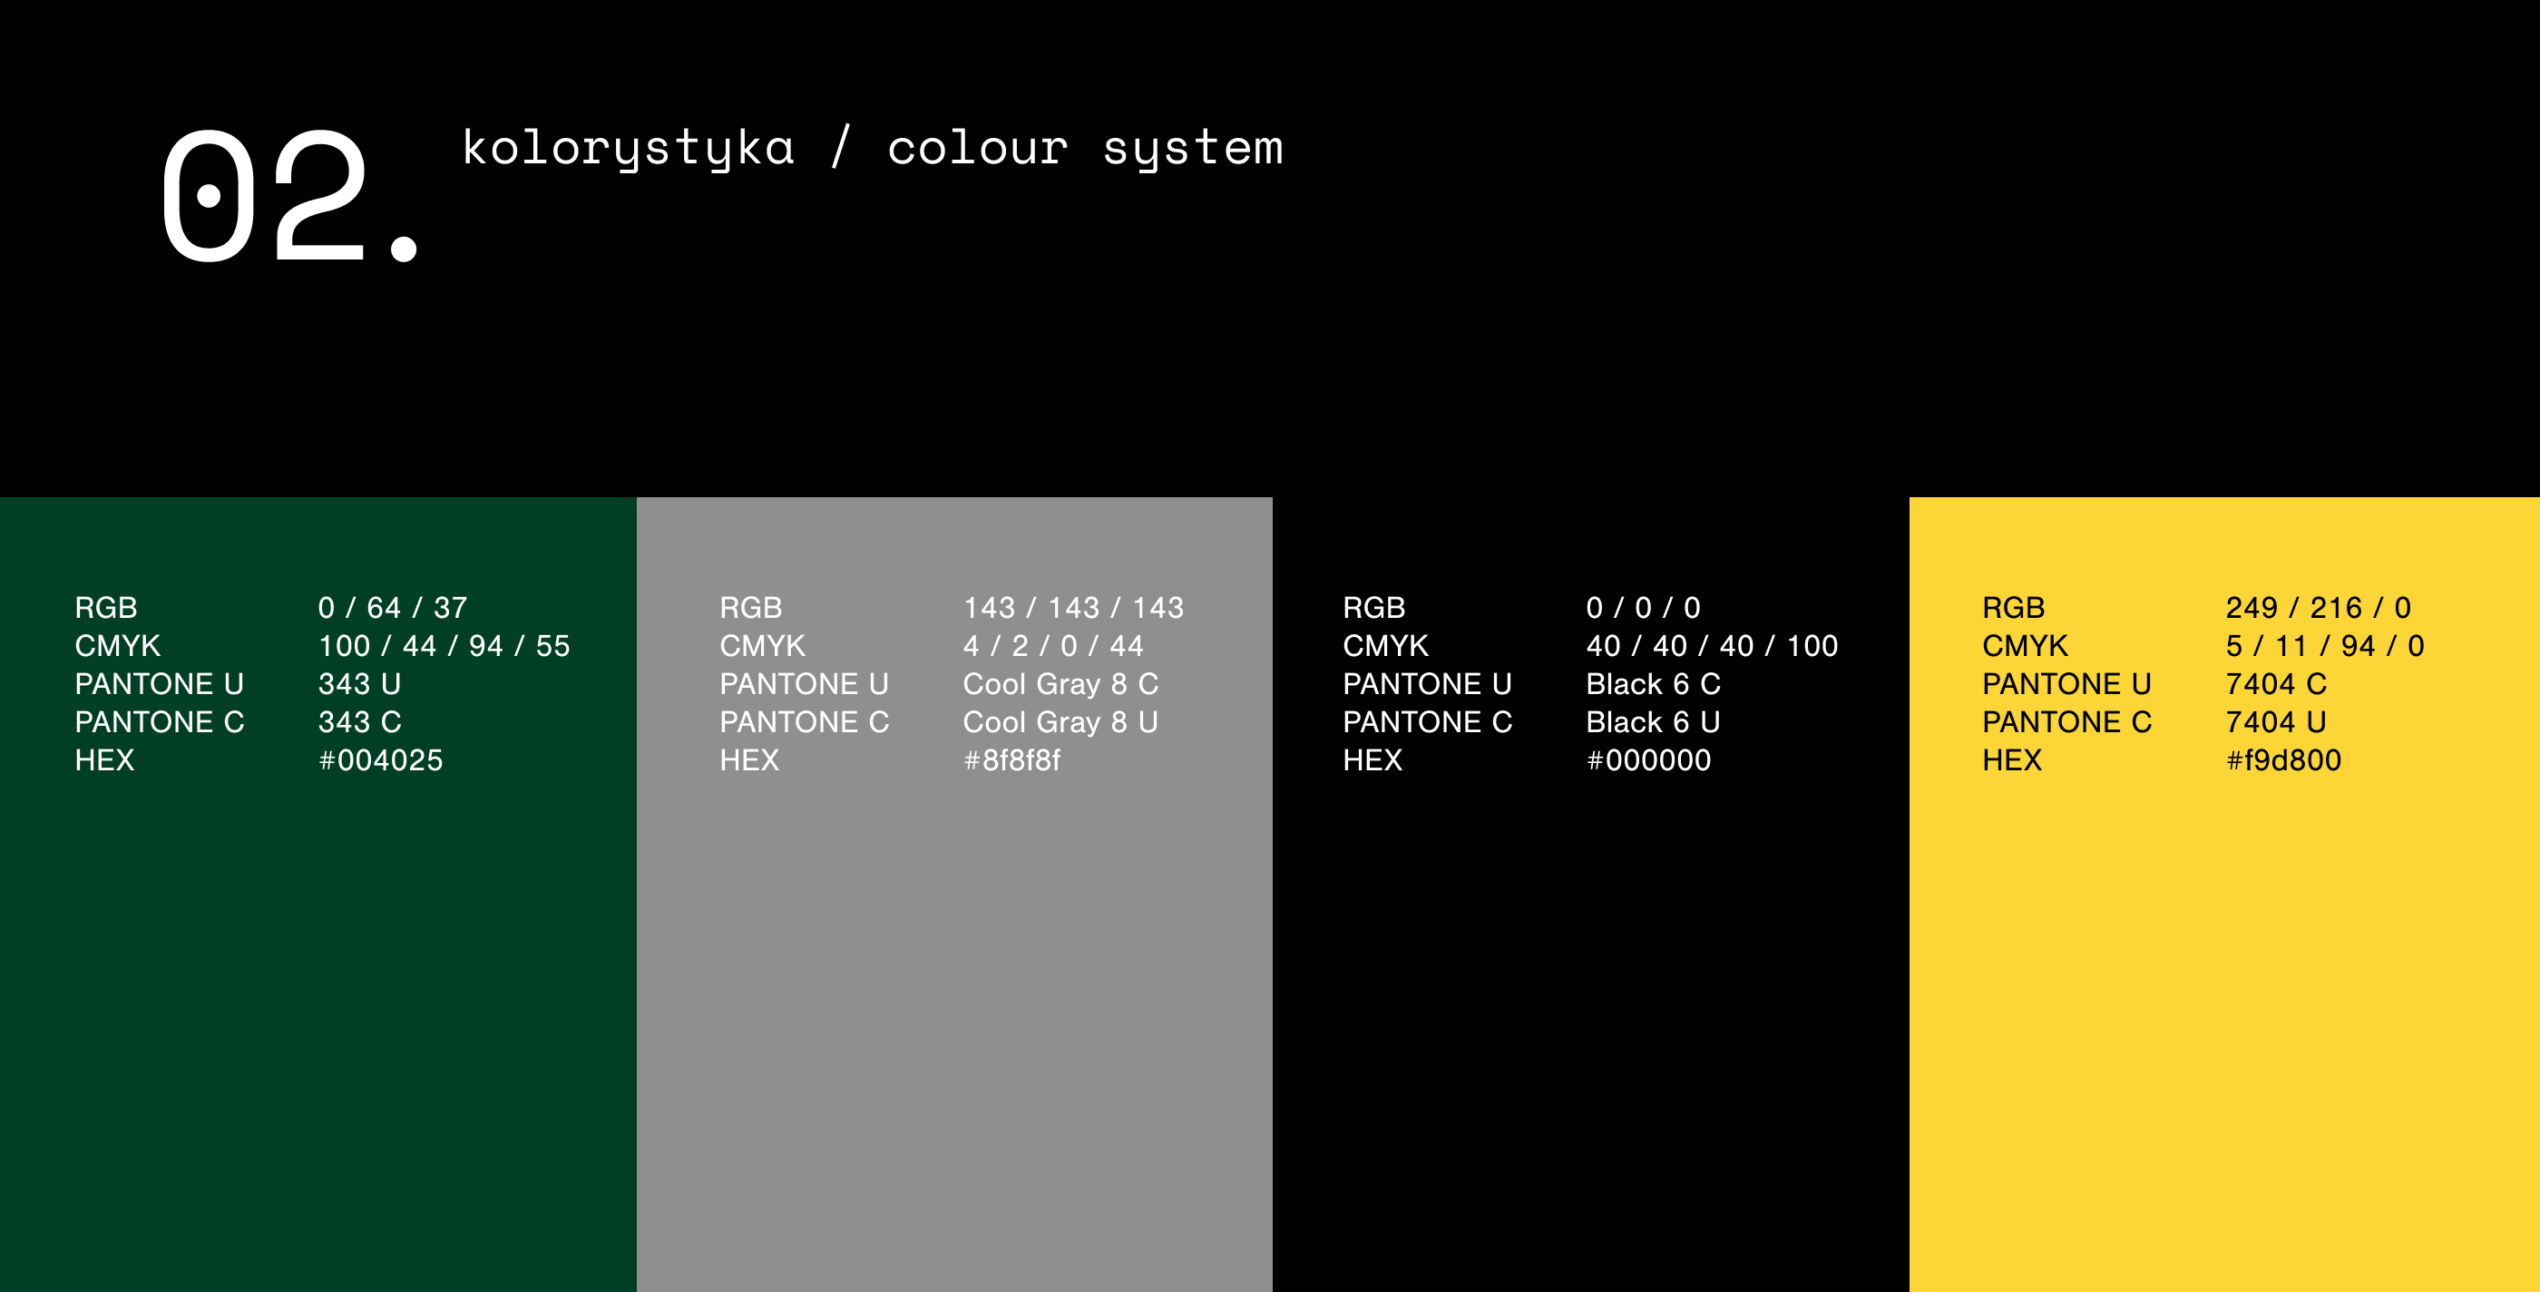Click the black colour swatch panel

[x=1590, y=1000]
